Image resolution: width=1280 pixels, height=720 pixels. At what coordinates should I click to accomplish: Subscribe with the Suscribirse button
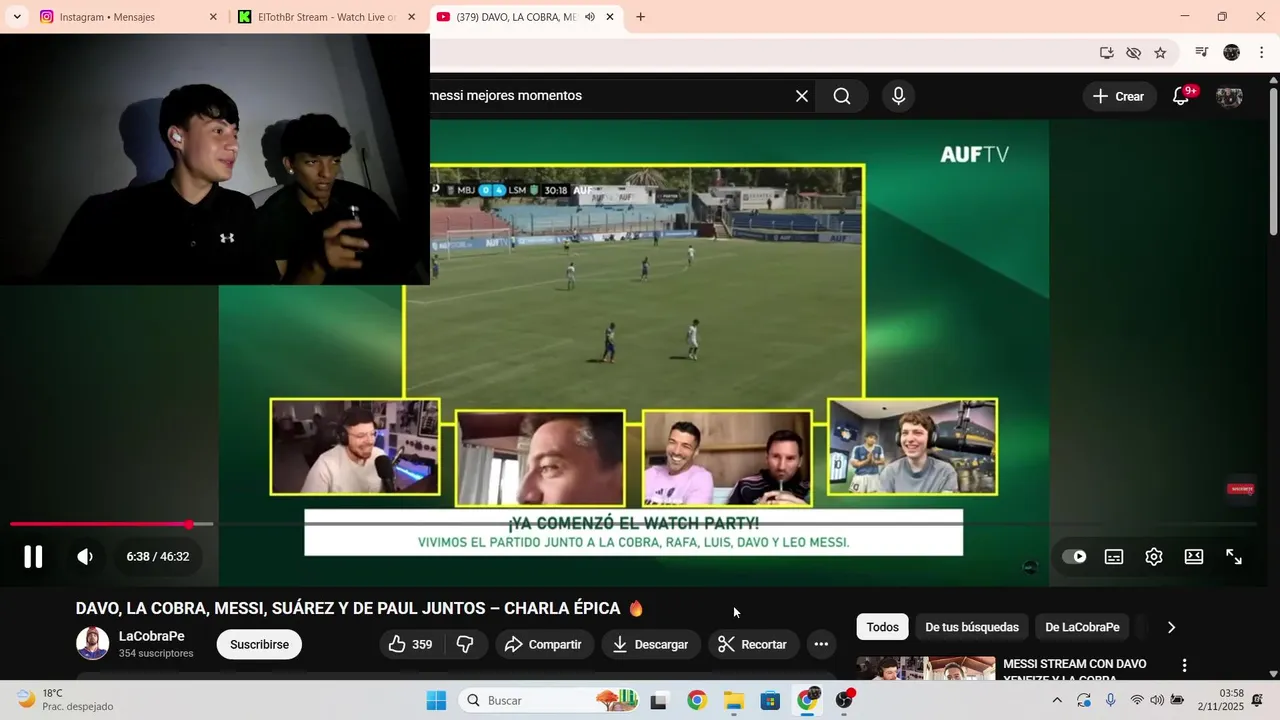(259, 644)
